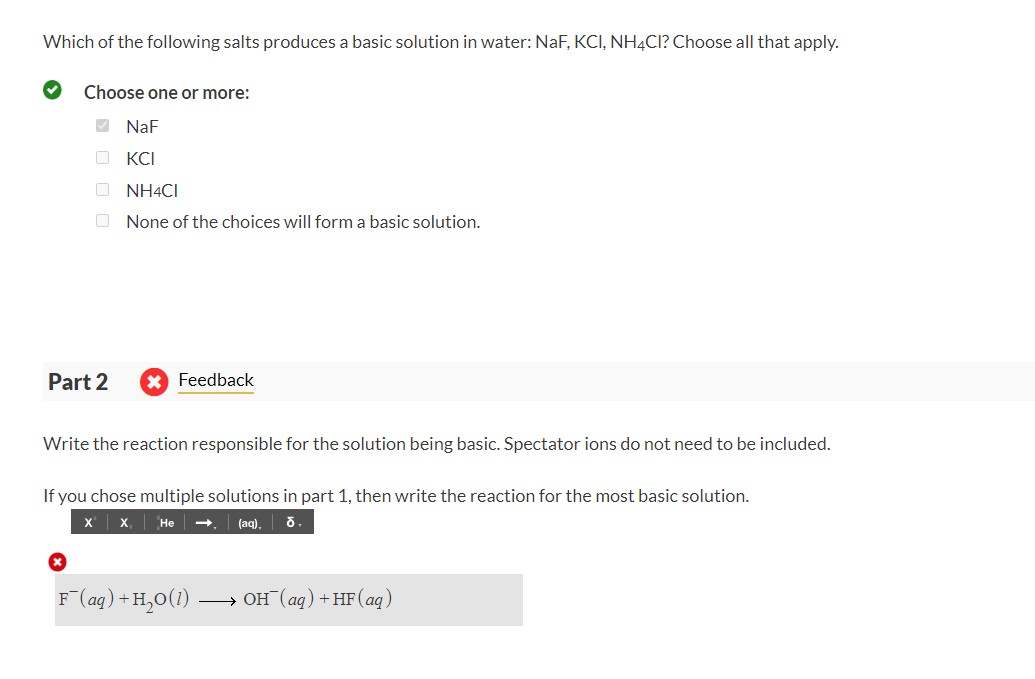
Task: Click the green checkmark correctness indicator
Action: [52, 89]
